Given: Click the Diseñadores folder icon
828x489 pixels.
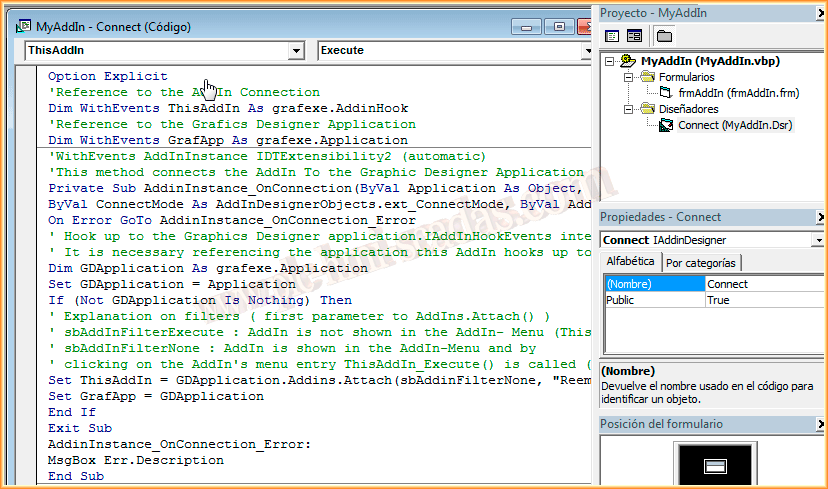Looking at the screenshot, I should click(x=646, y=109).
